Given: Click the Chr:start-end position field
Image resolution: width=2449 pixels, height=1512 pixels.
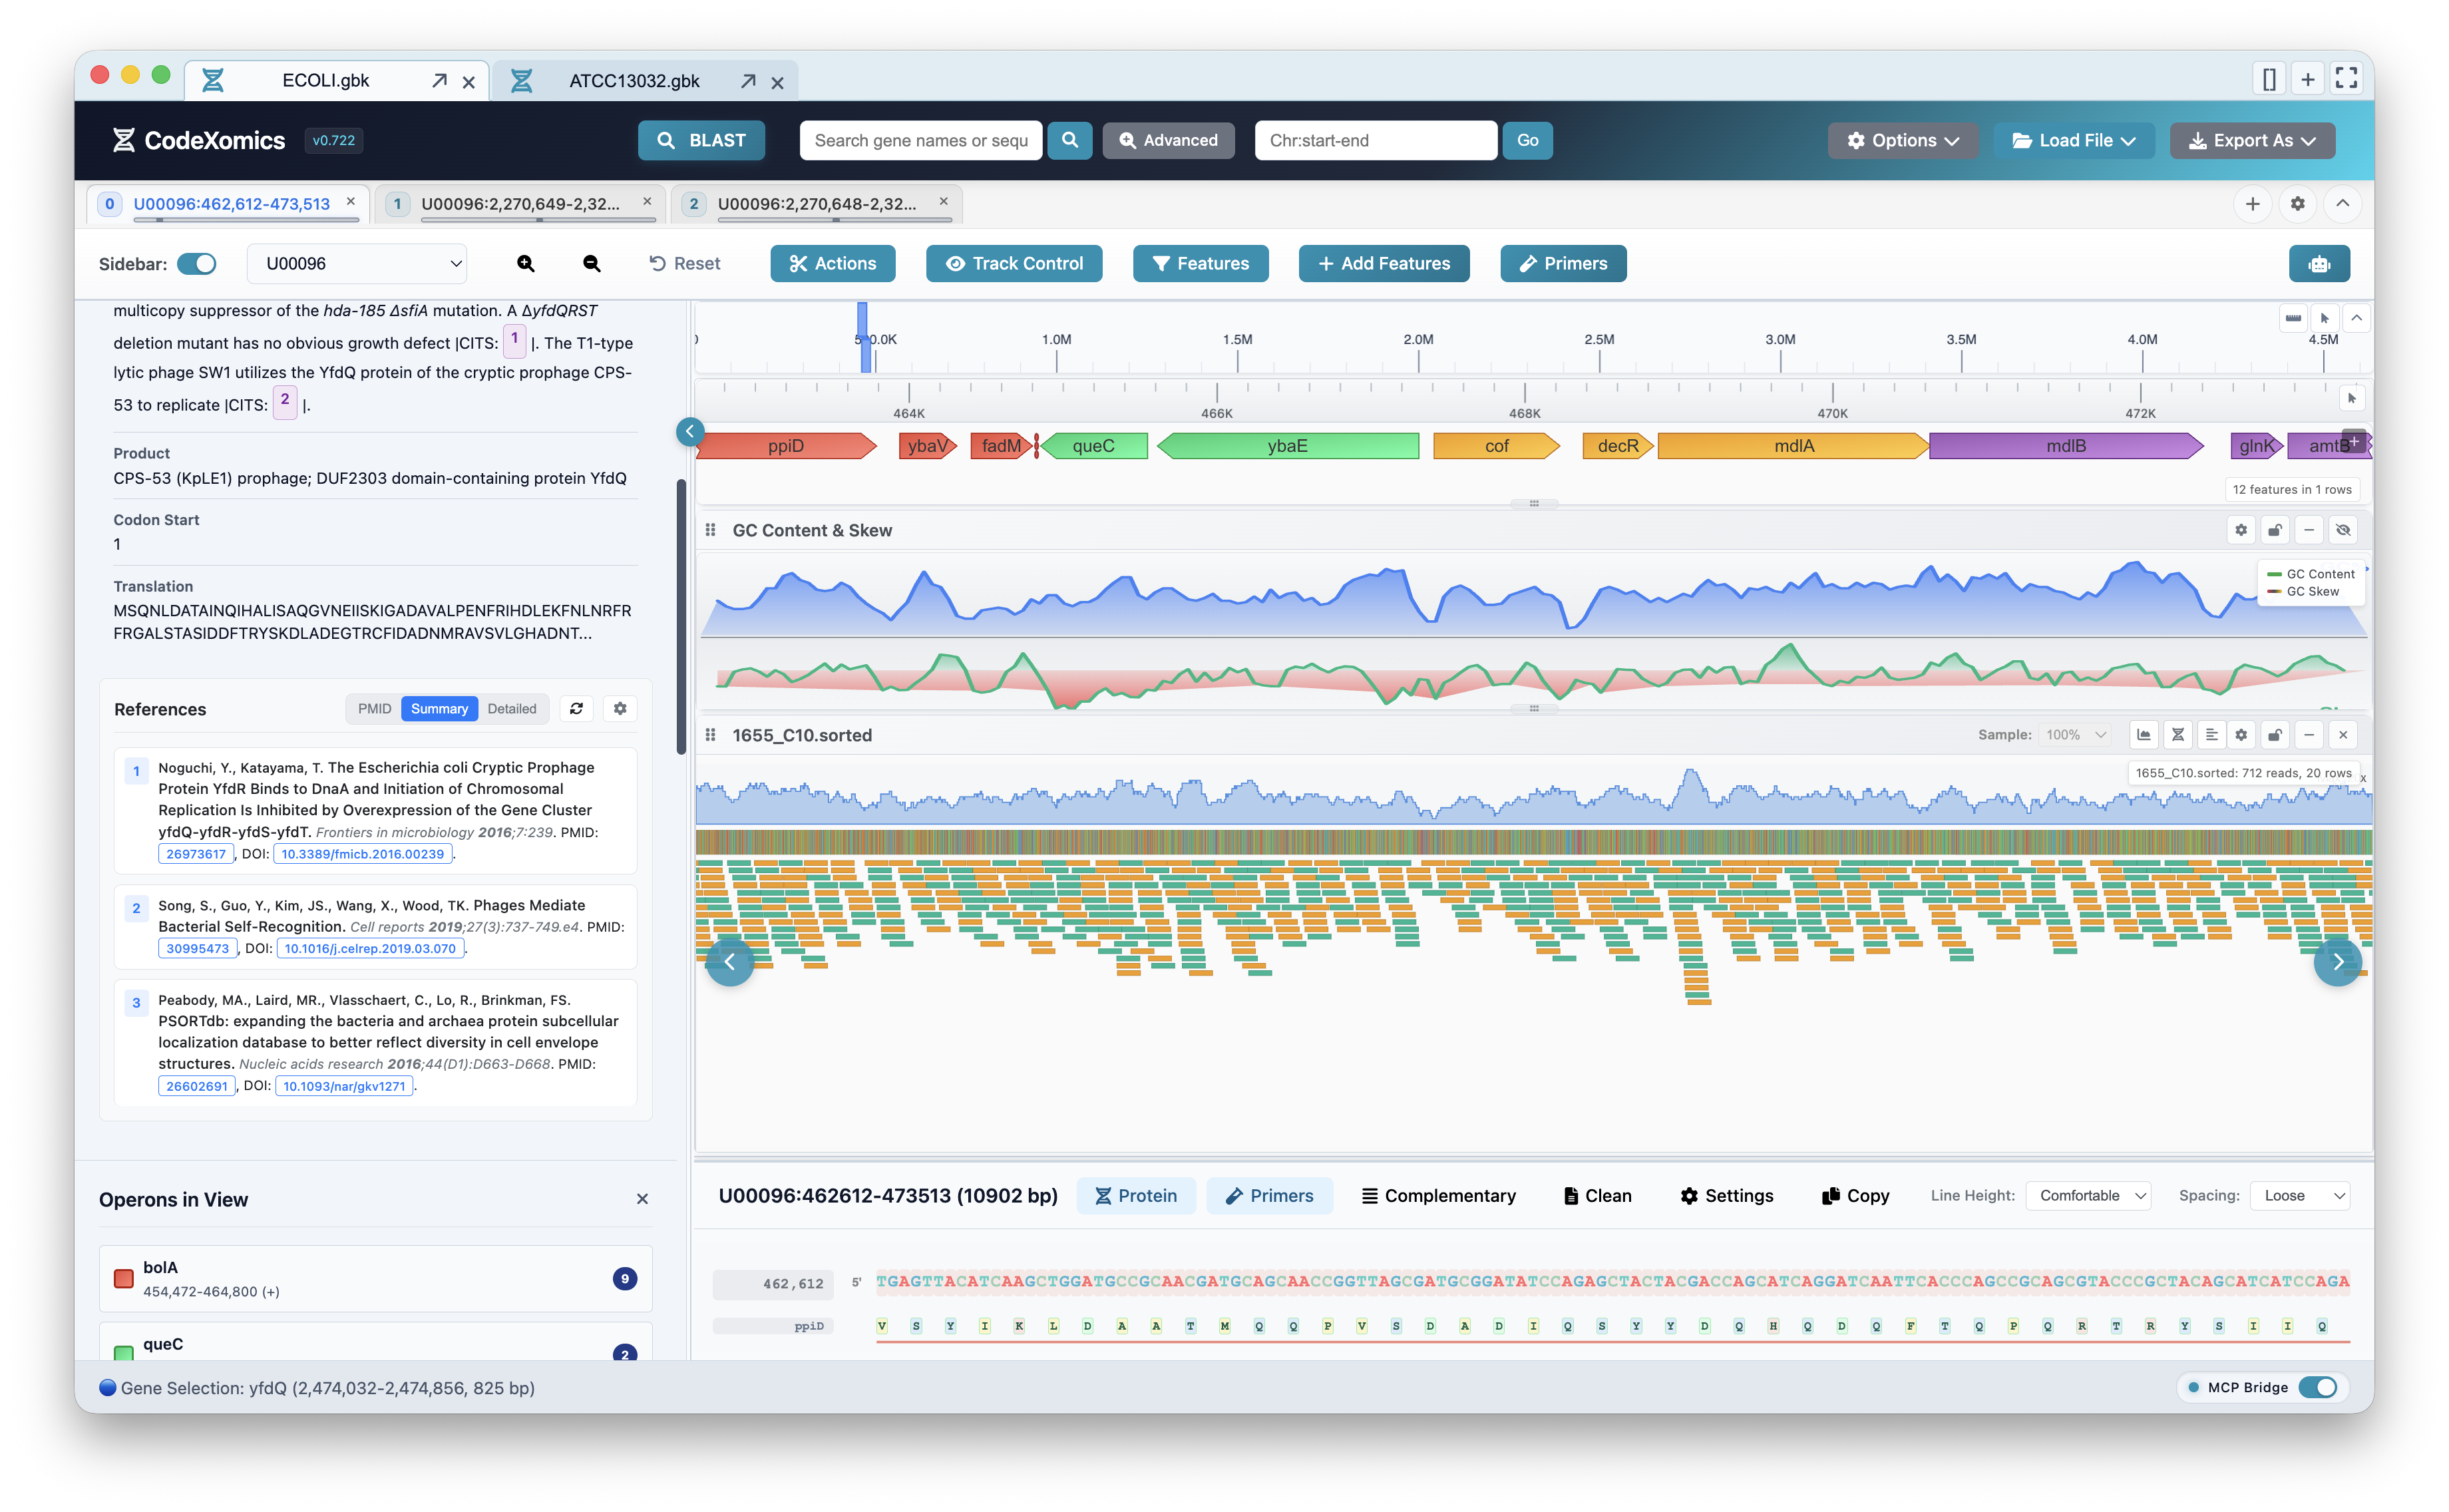Looking at the screenshot, I should [x=1375, y=140].
